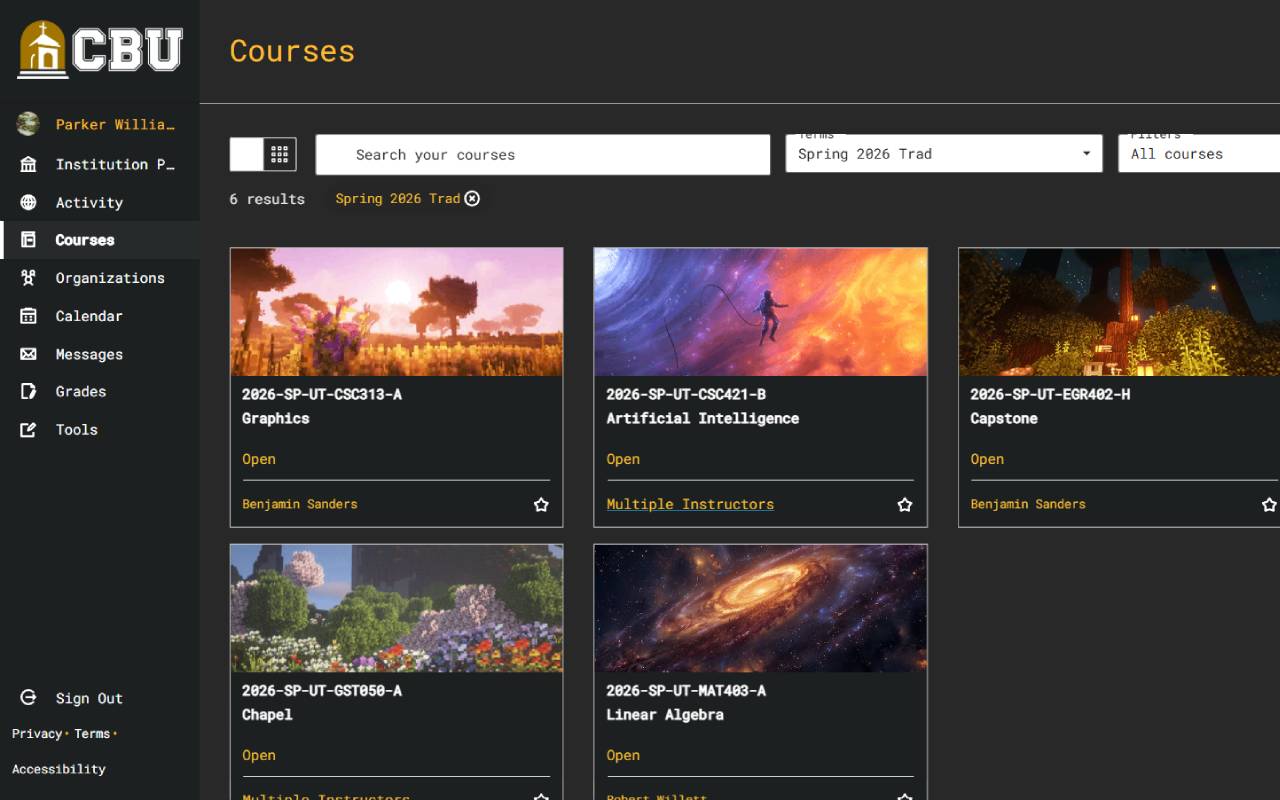The image size is (1280, 800).
Task: Click the Tools external-link icon
Action: tap(28, 430)
